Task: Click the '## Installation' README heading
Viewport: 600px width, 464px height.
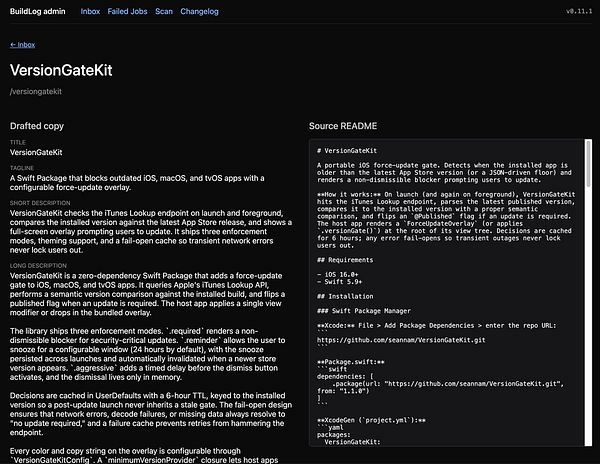Action: click(x=345, y=296)
